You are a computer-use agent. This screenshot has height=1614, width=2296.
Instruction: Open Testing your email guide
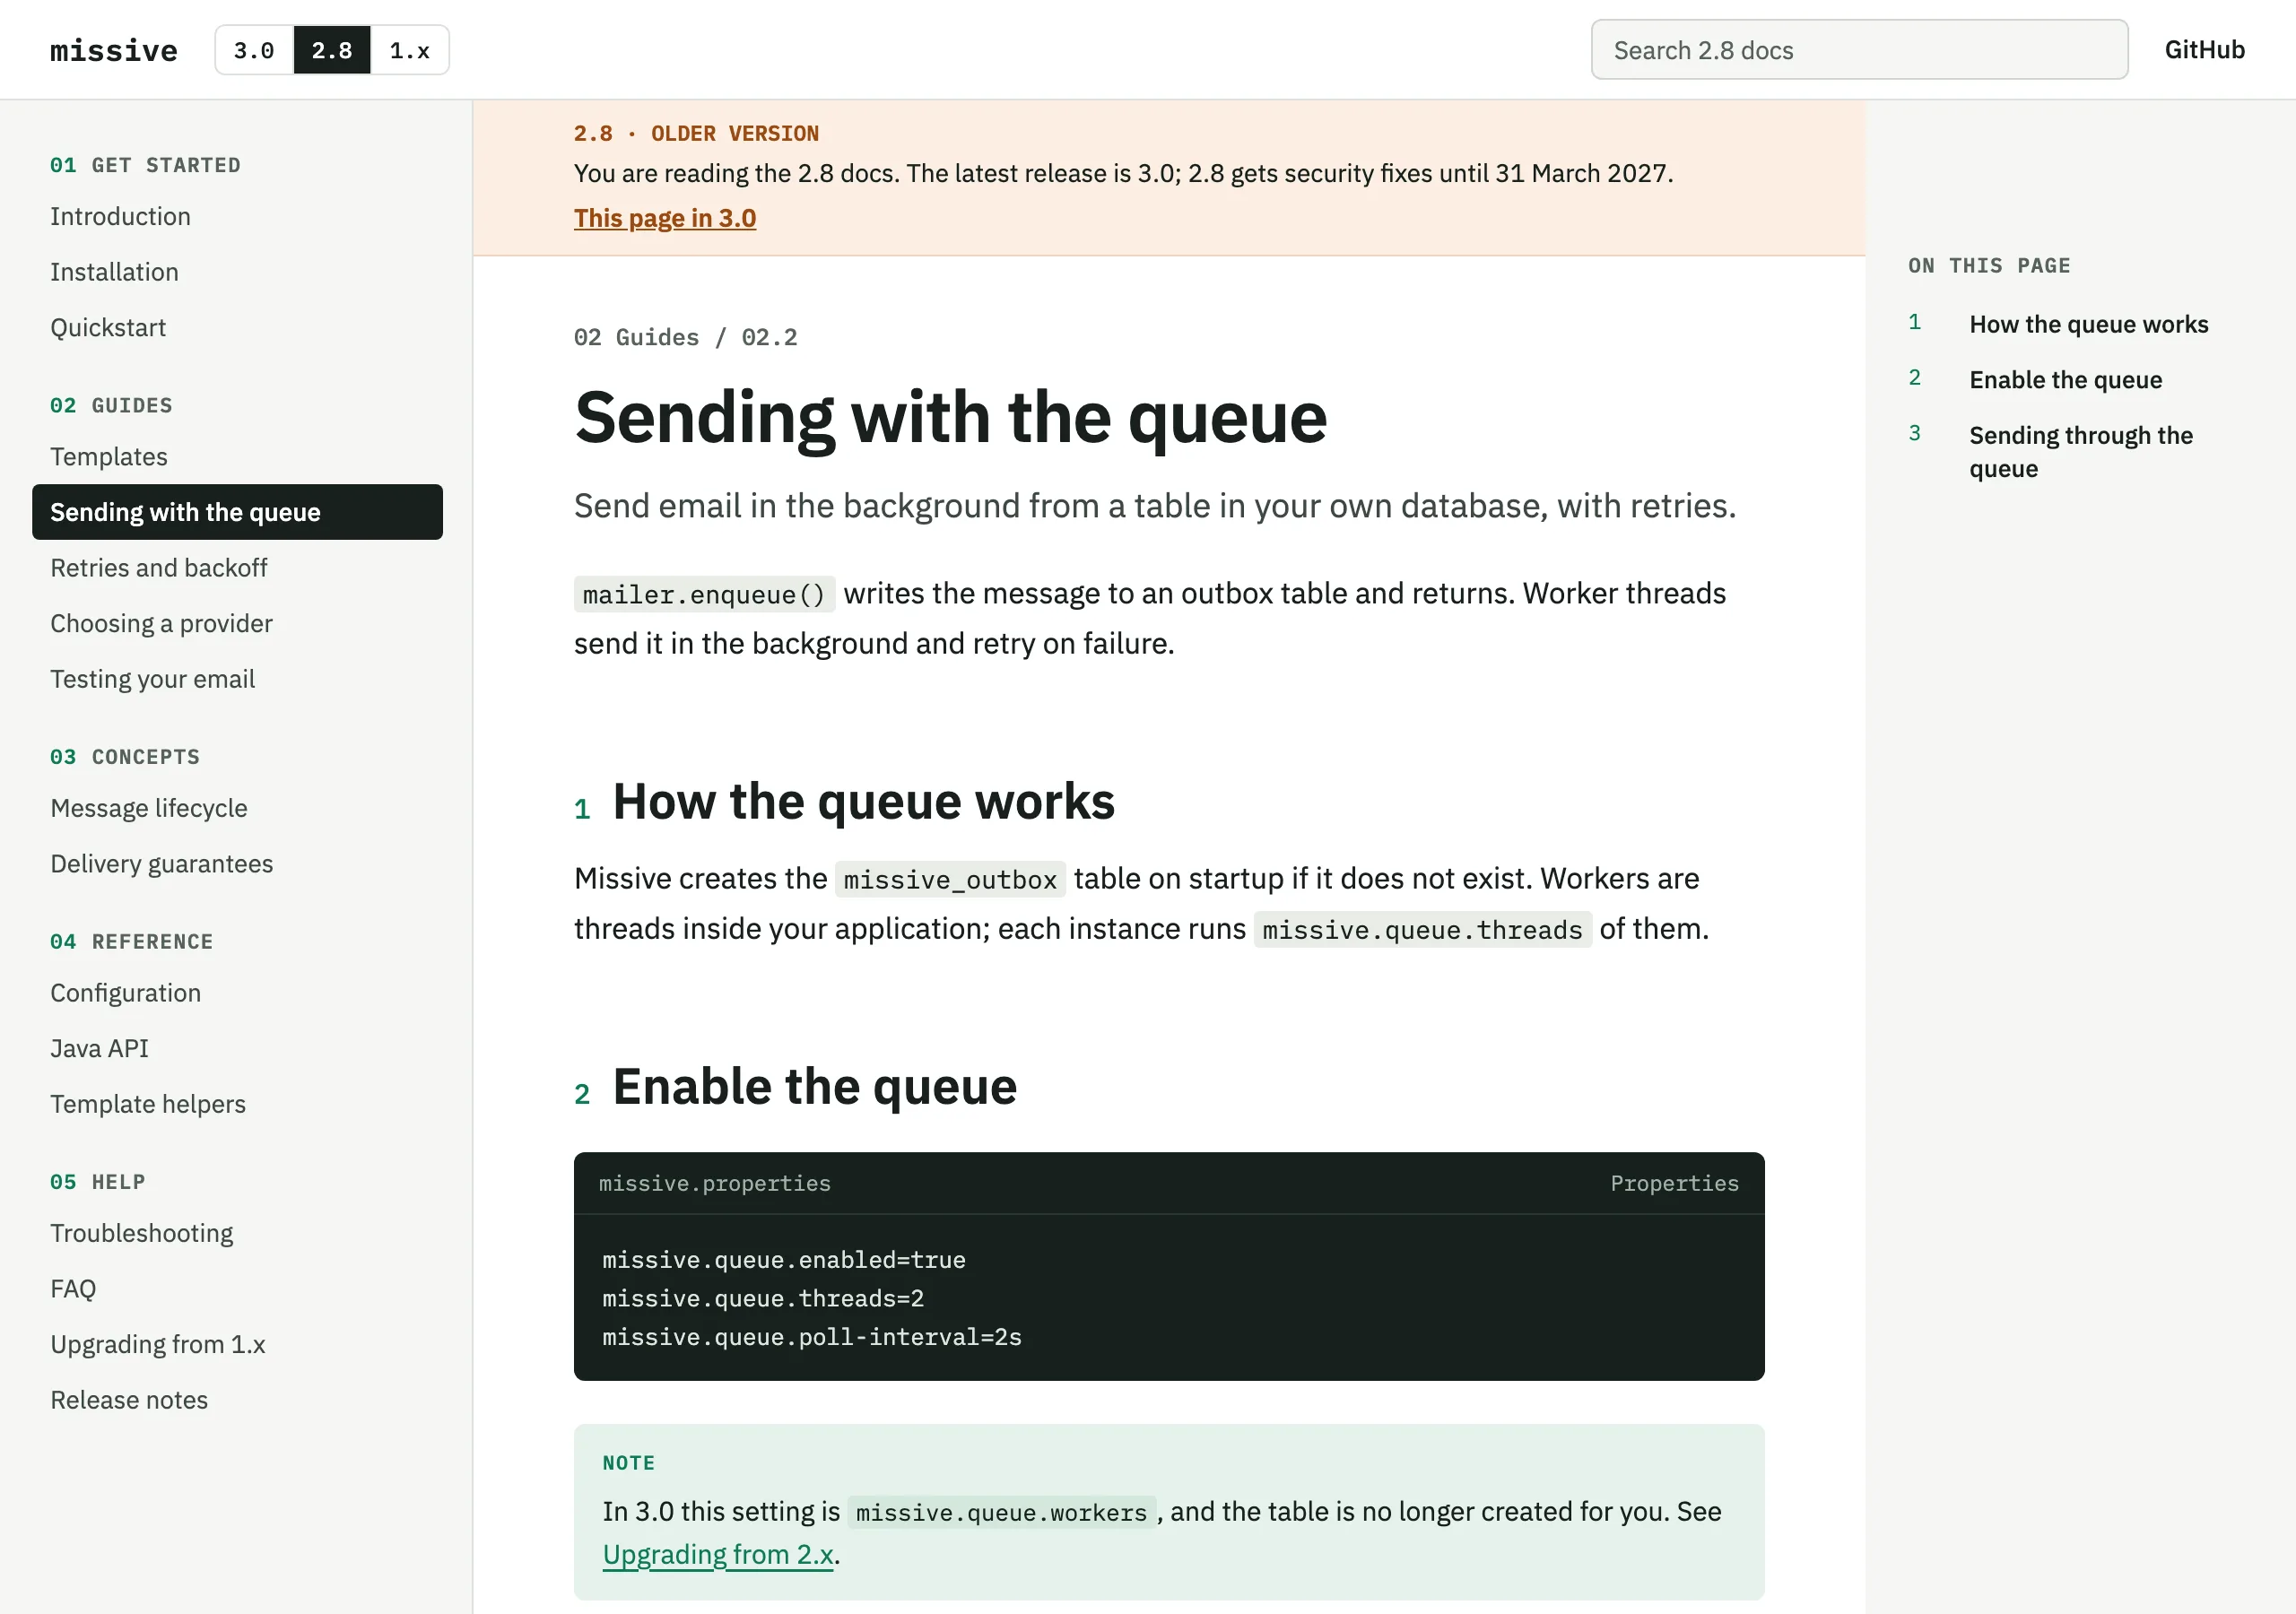[x=152, y=680]
